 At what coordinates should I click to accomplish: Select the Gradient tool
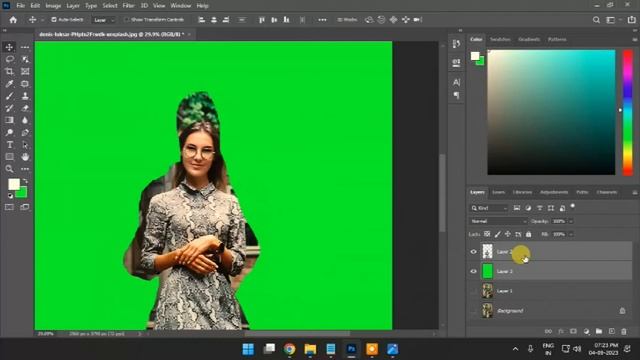(x=9, y=120)
